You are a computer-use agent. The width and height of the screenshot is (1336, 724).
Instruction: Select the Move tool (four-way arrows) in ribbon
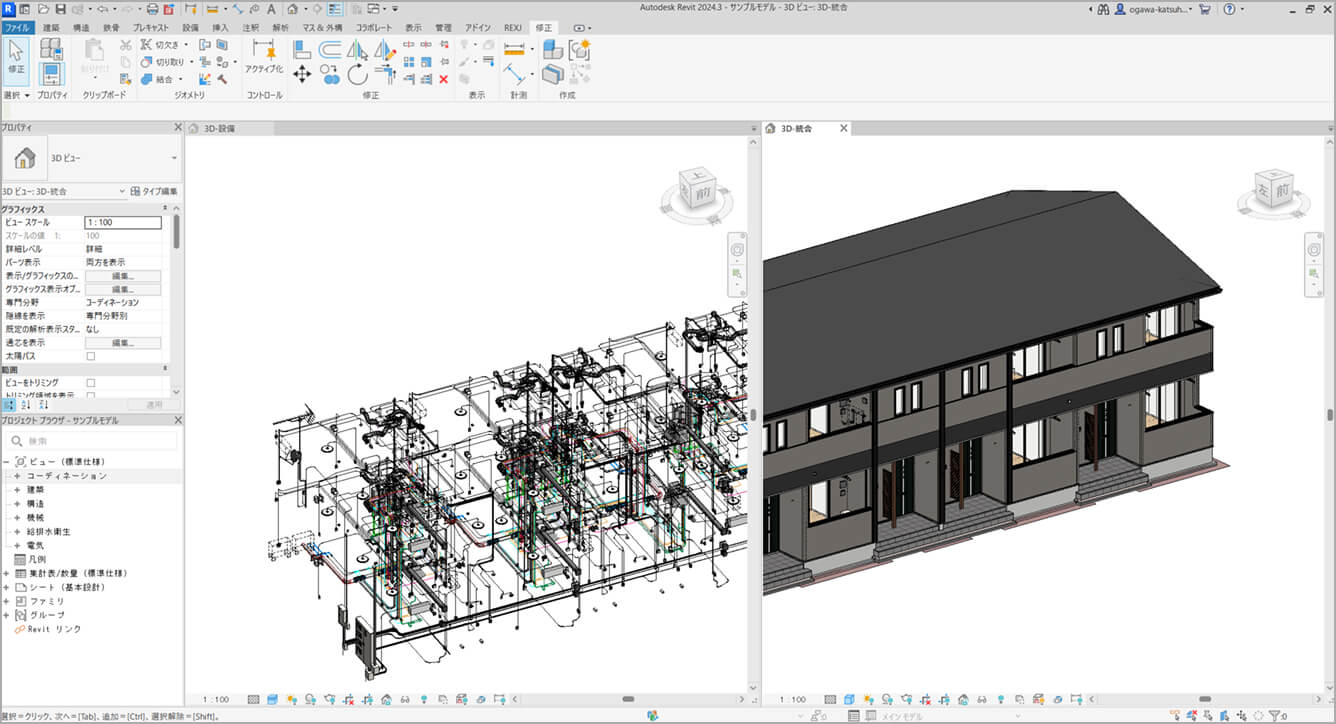click(302, 73)
